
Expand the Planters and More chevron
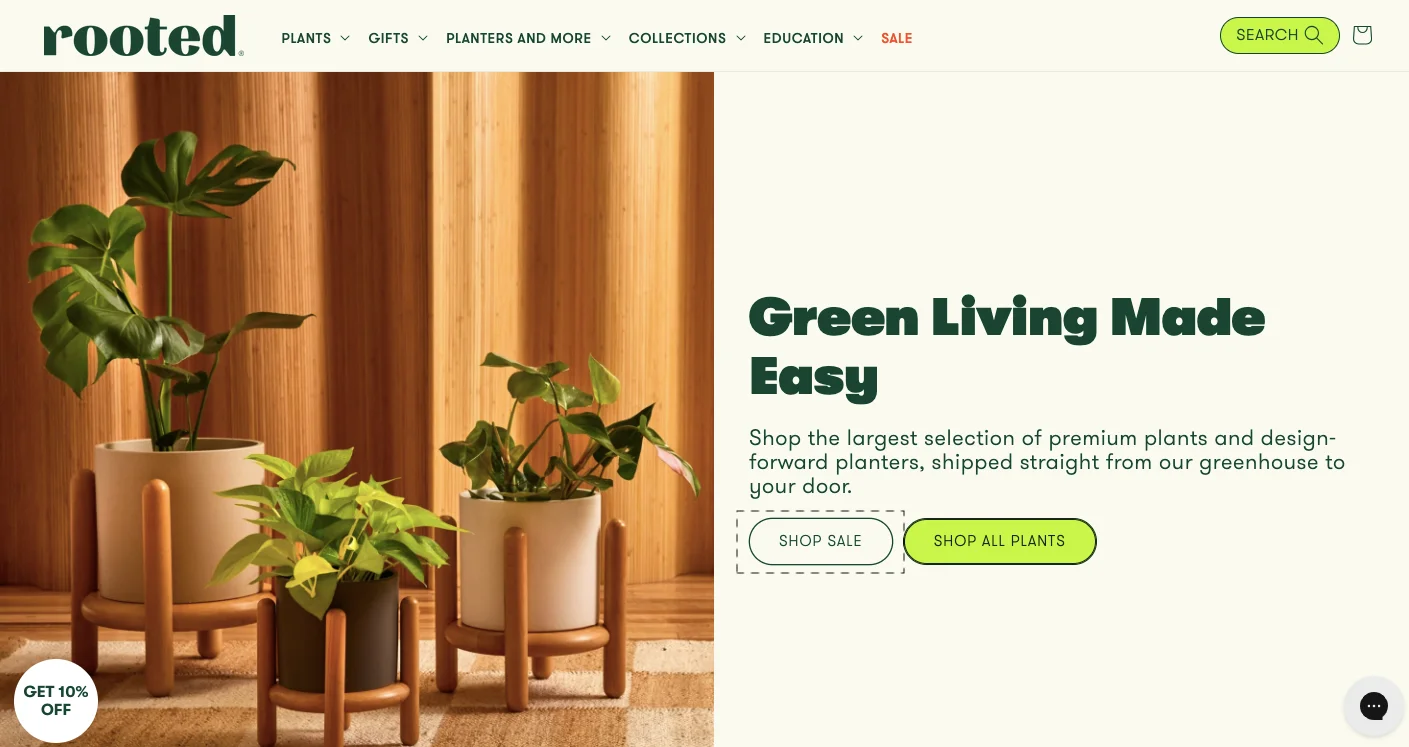606,38
